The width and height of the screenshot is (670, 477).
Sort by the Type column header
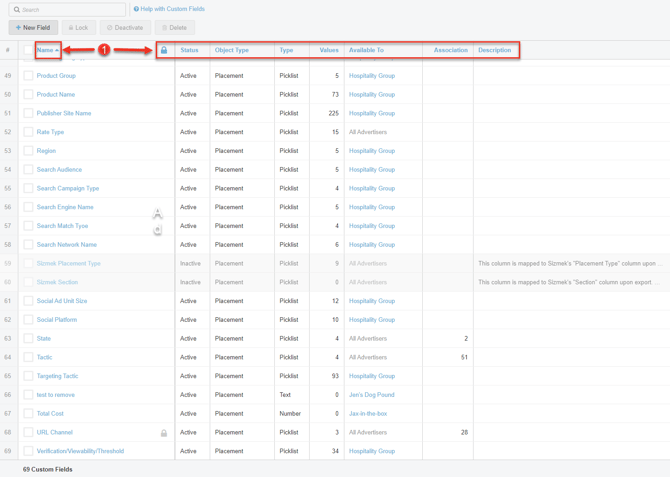click(286, 50)
